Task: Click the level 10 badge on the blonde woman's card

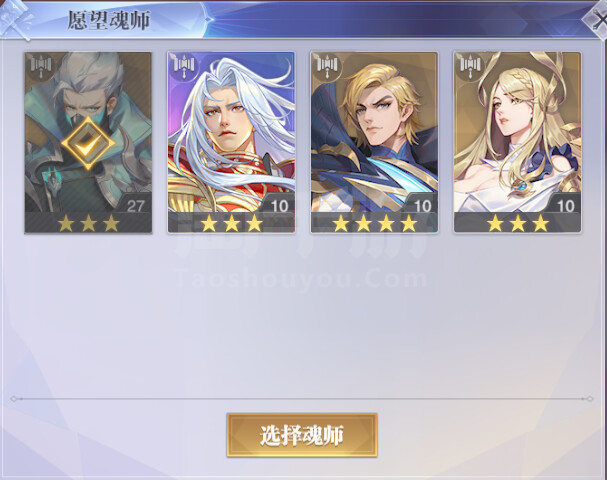Action: click(565, 206)
